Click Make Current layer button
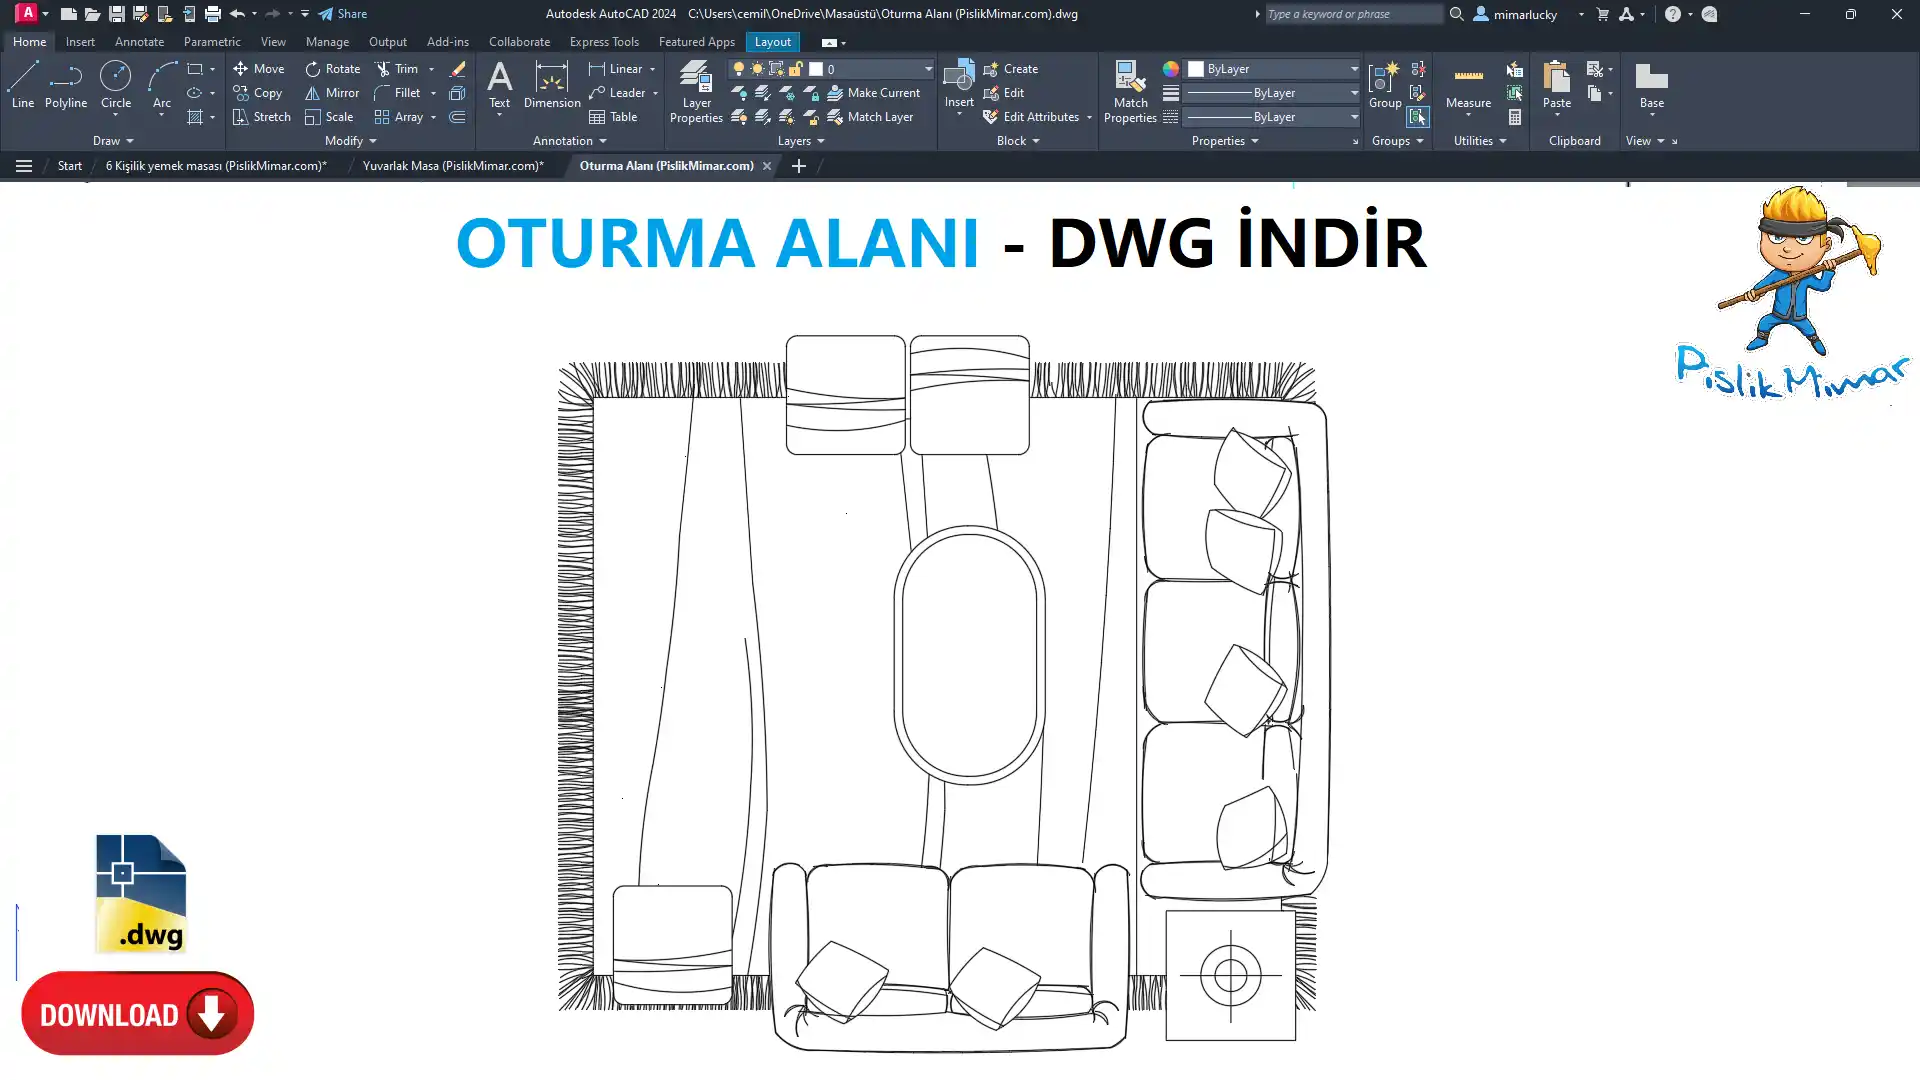1920x1080 pixels. [873, 93]
